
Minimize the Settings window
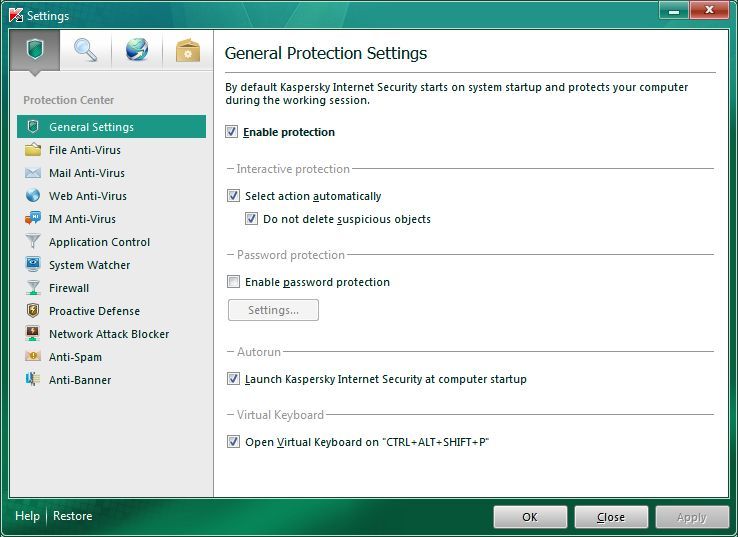pyautogui.click(x=674, y=10)
